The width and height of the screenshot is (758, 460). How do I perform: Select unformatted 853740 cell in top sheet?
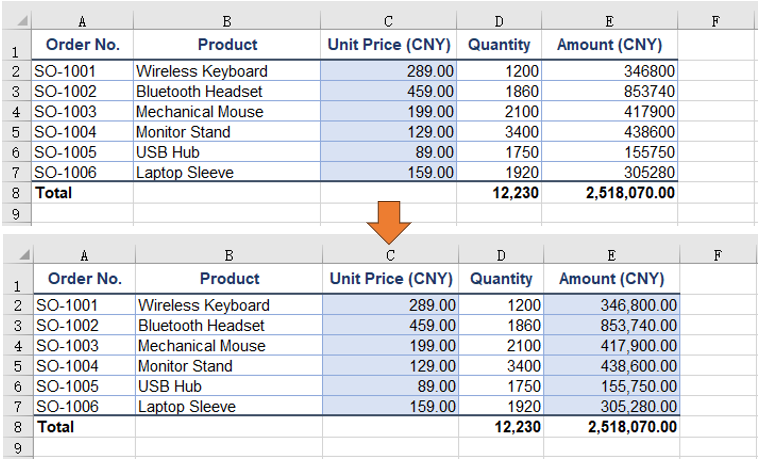click(610, 91)
